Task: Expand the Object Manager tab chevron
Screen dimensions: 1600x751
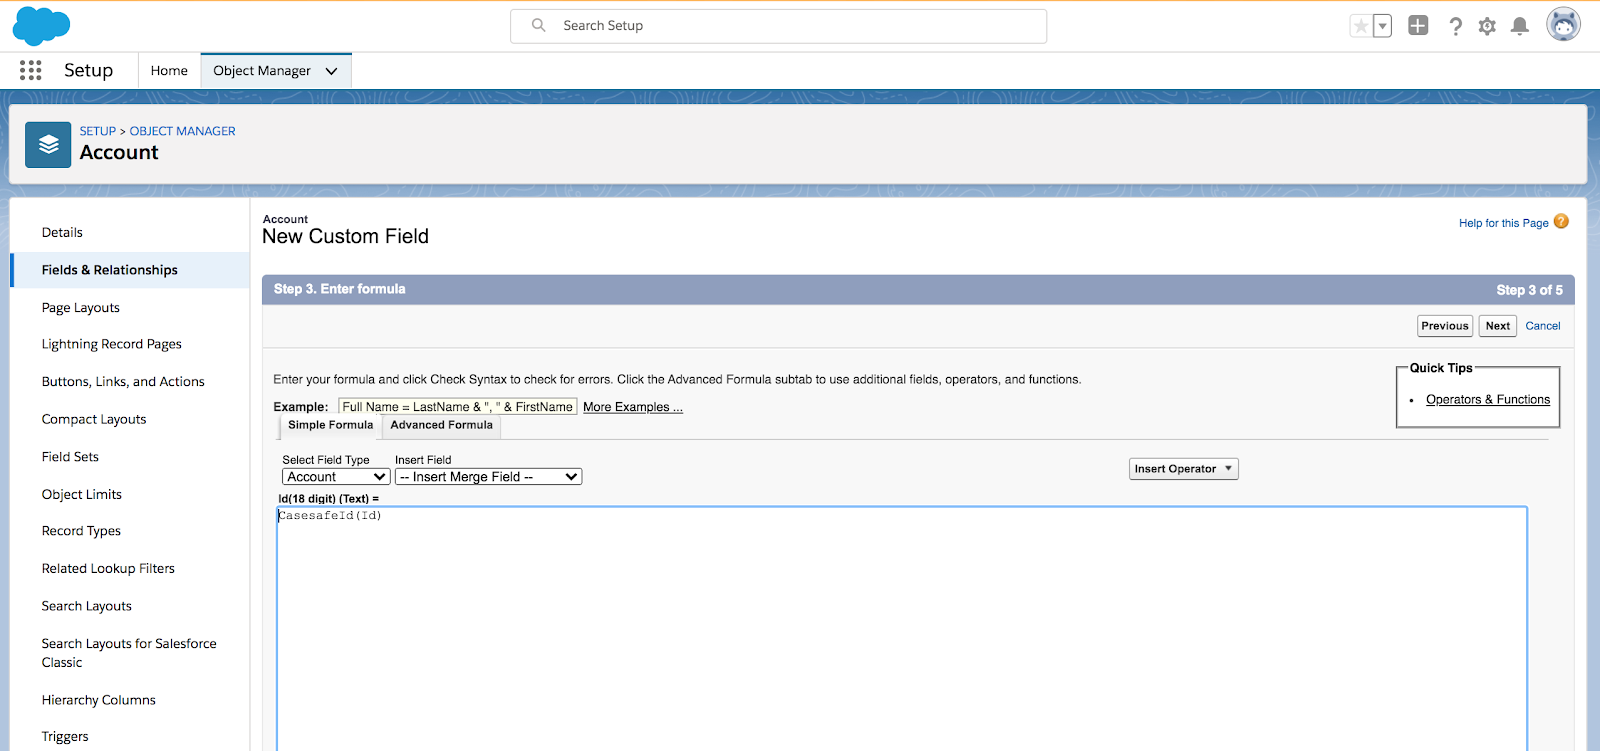Action: (x=332, y=71)
